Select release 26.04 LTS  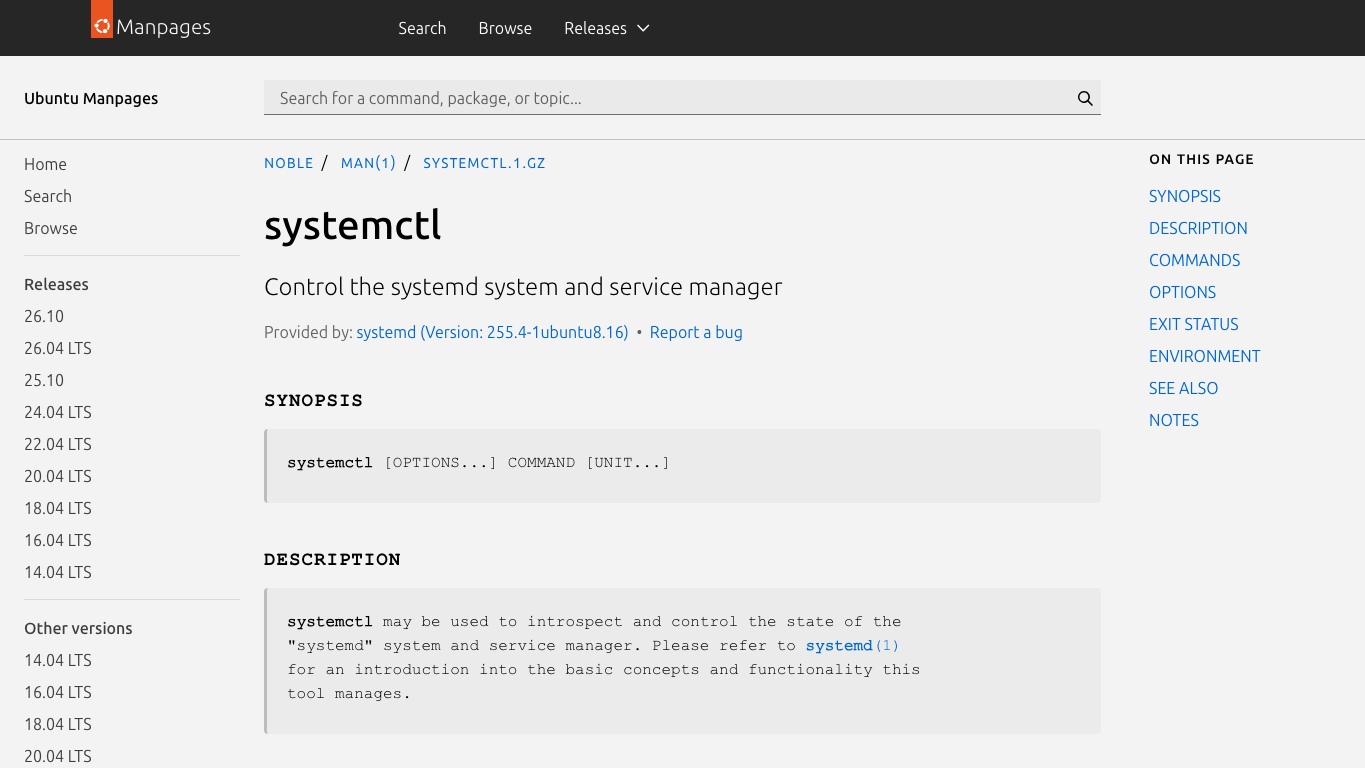[x=58, y=348]
